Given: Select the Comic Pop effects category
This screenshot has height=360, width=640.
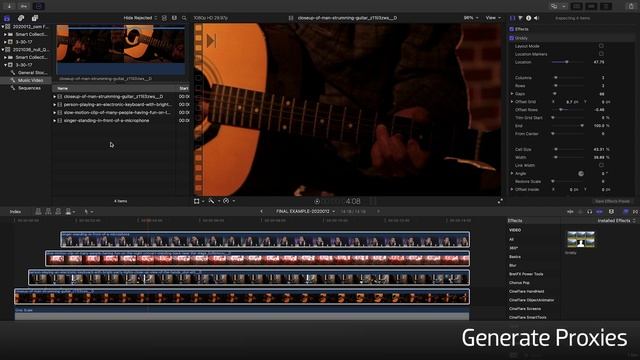Looking at the screenshot, I should point(519,282).
